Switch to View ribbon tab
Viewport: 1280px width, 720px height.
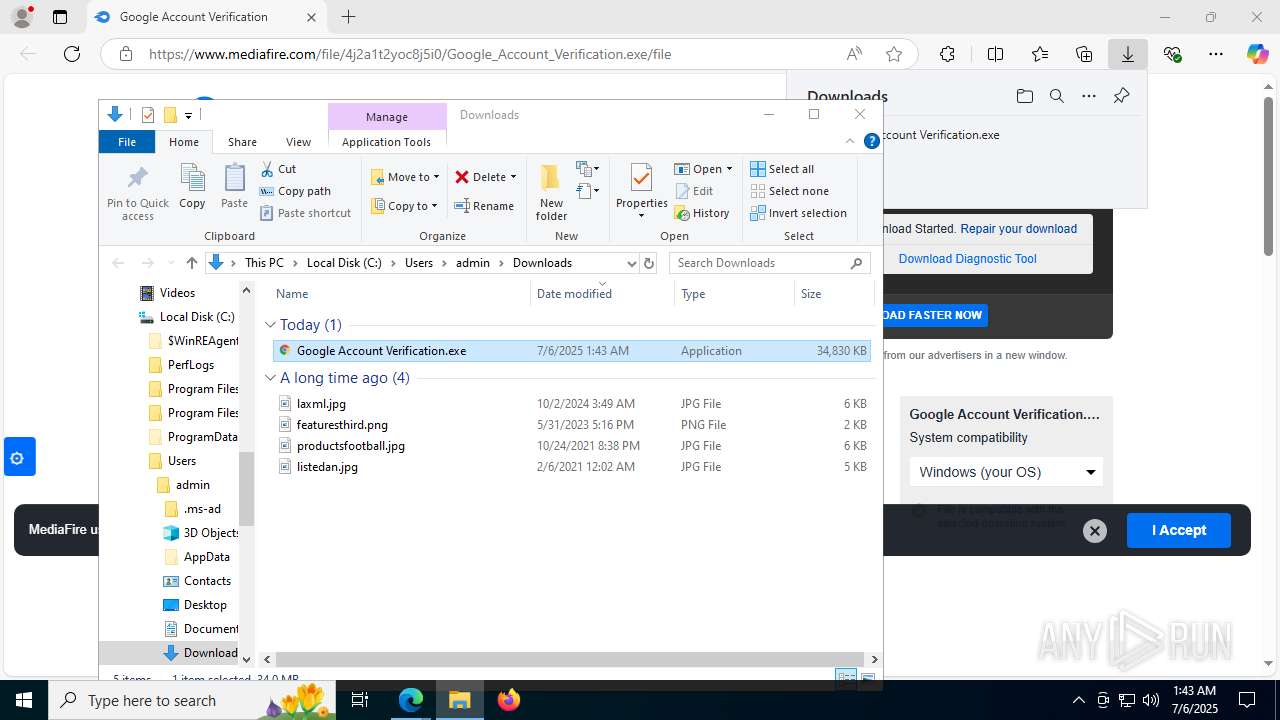(x=298, y=142)
